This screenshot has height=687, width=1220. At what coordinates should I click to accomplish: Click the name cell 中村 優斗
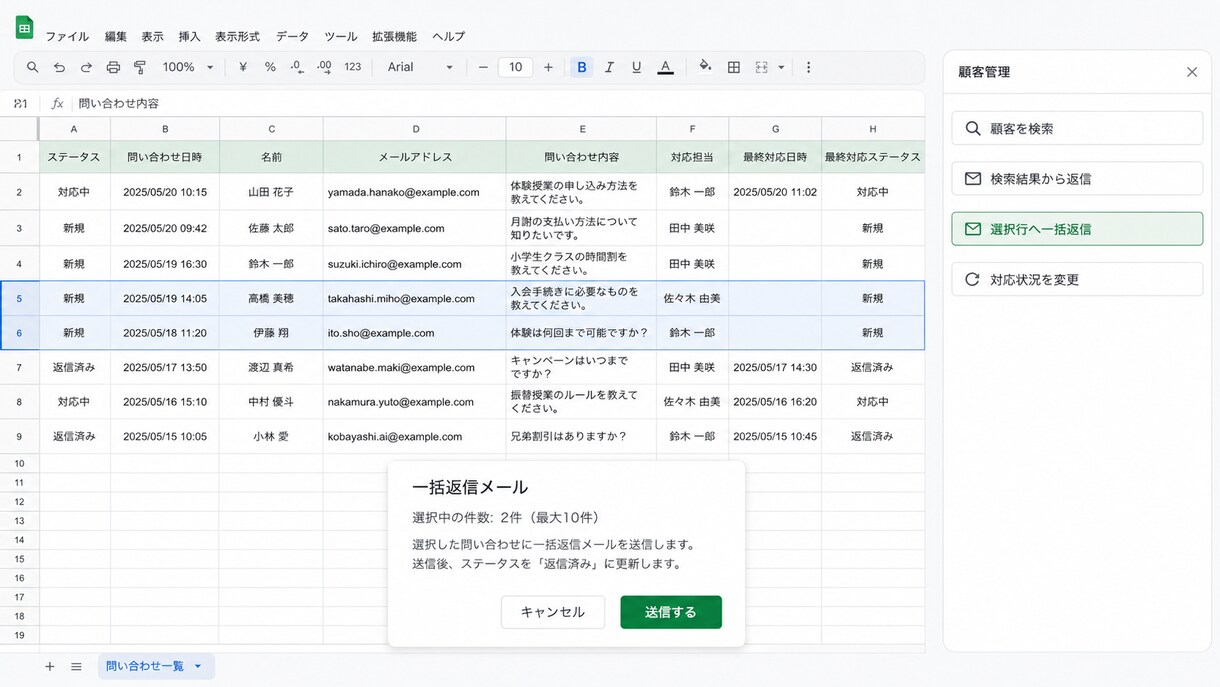tap(271, 402)
